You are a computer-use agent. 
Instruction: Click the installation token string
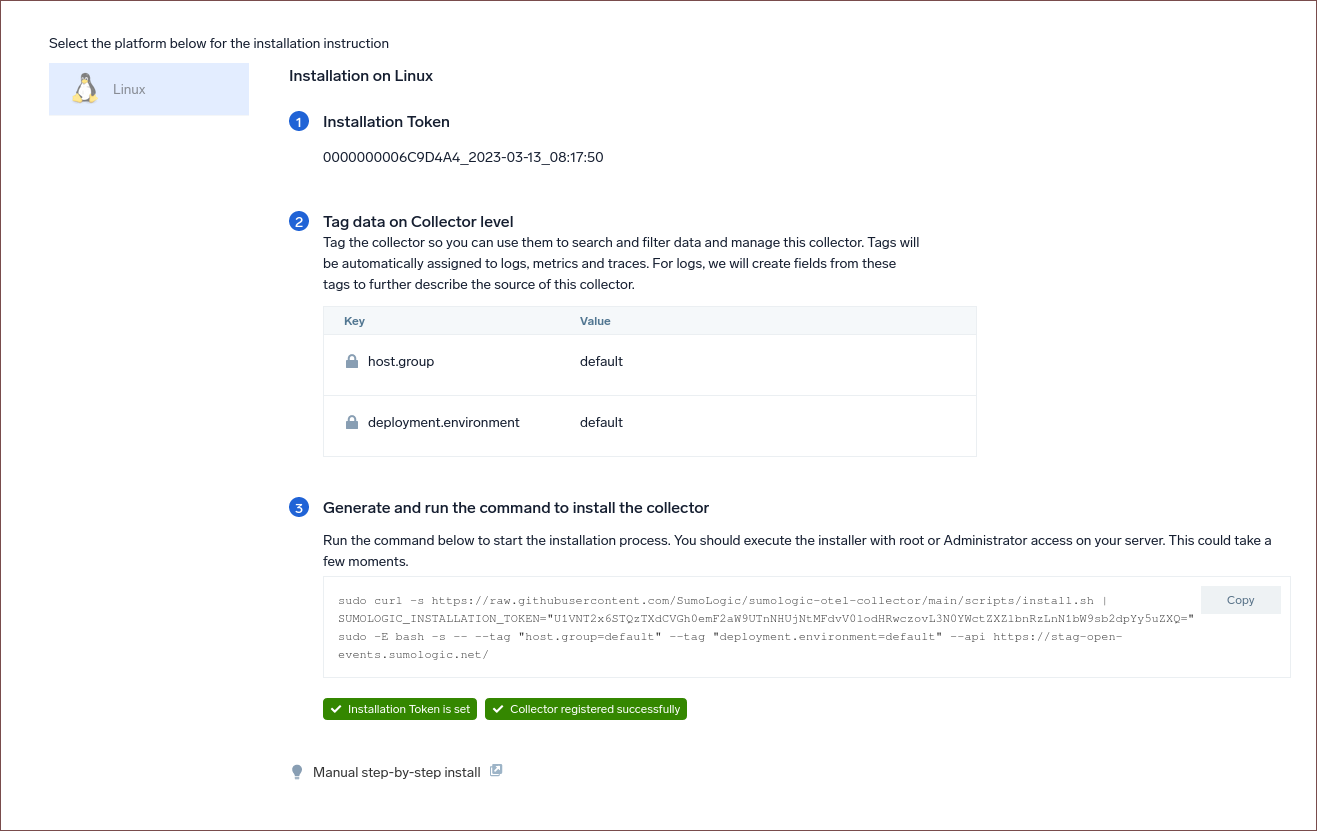463,157
